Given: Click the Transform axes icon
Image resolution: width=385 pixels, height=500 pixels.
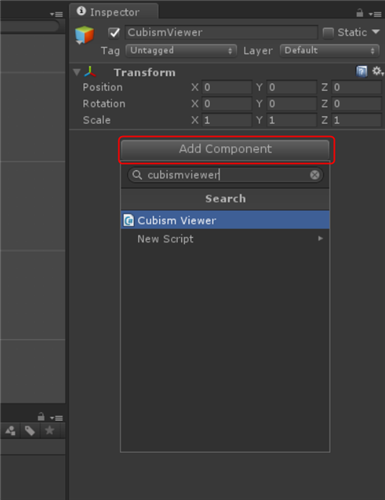Looking at the screenshot, I should 90,72.
